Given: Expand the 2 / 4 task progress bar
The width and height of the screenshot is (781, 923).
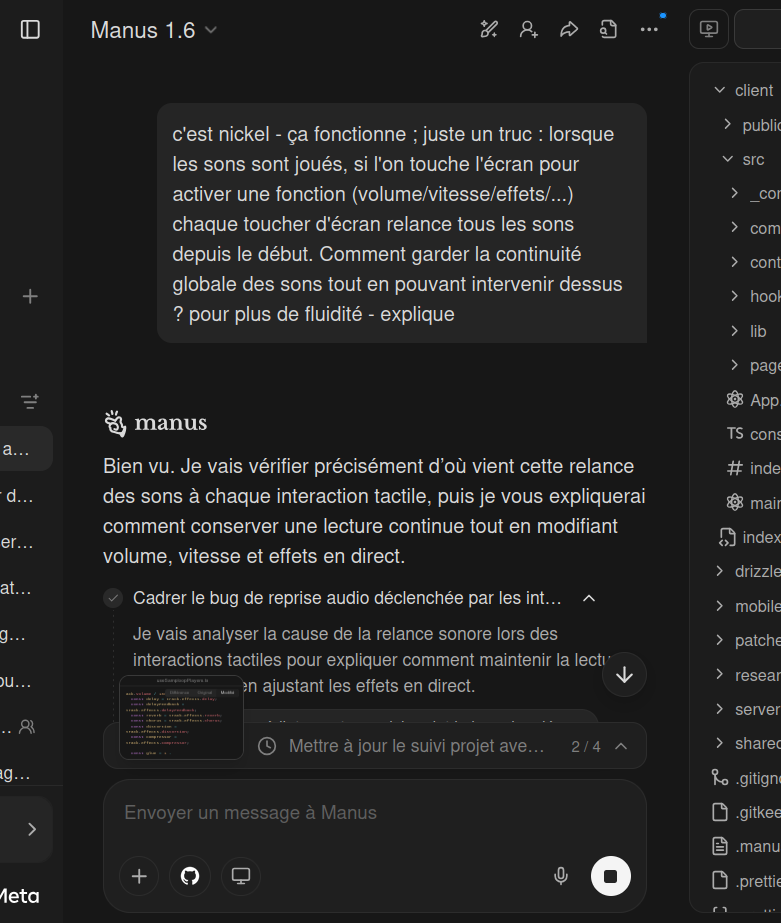Looking at the screenshot, I should [x=621, y=746].
